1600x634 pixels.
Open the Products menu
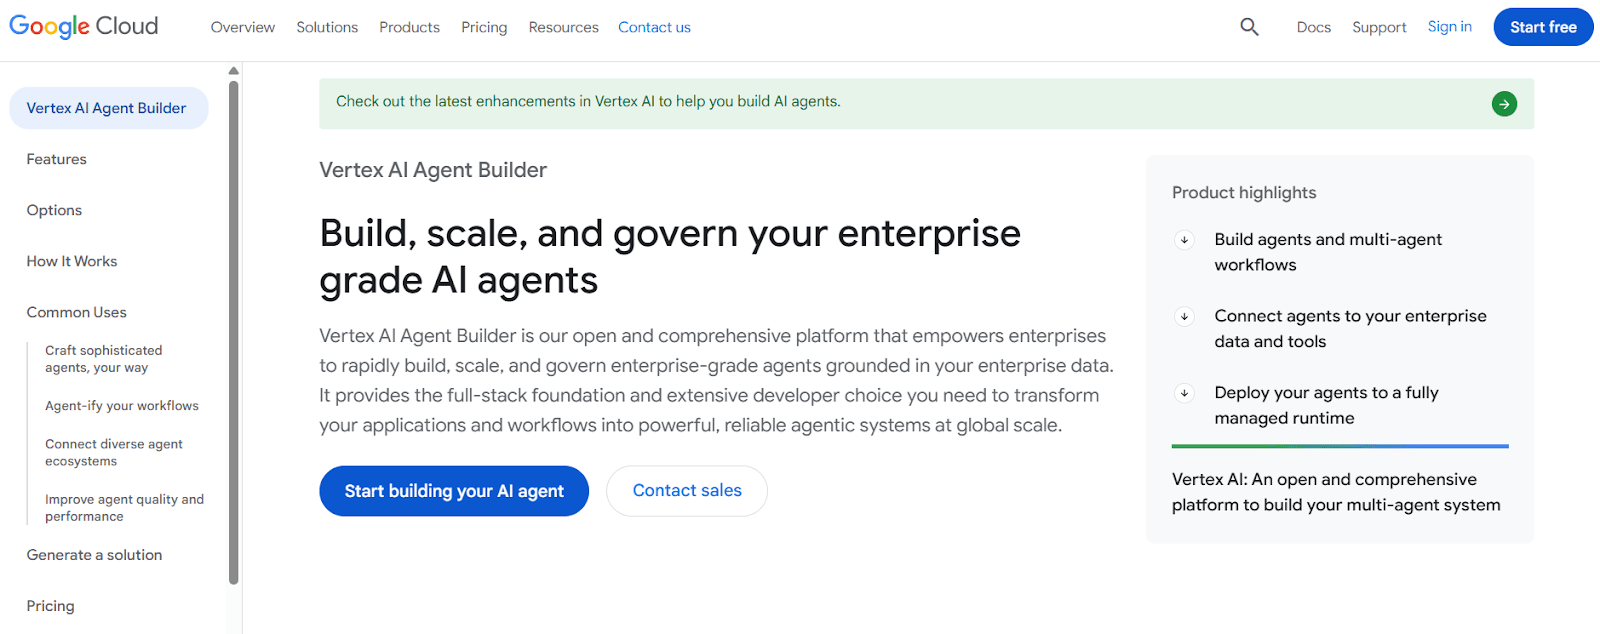409,27
